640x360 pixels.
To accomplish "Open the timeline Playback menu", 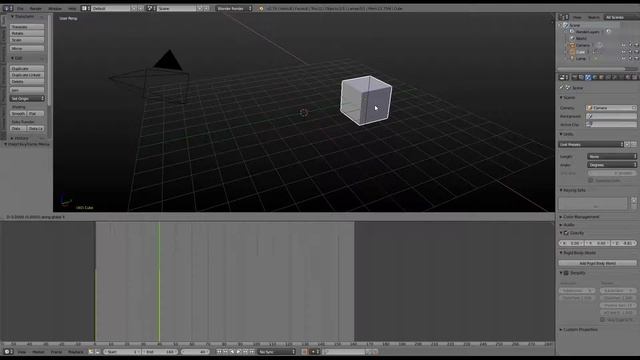I will tap(76, 351).
